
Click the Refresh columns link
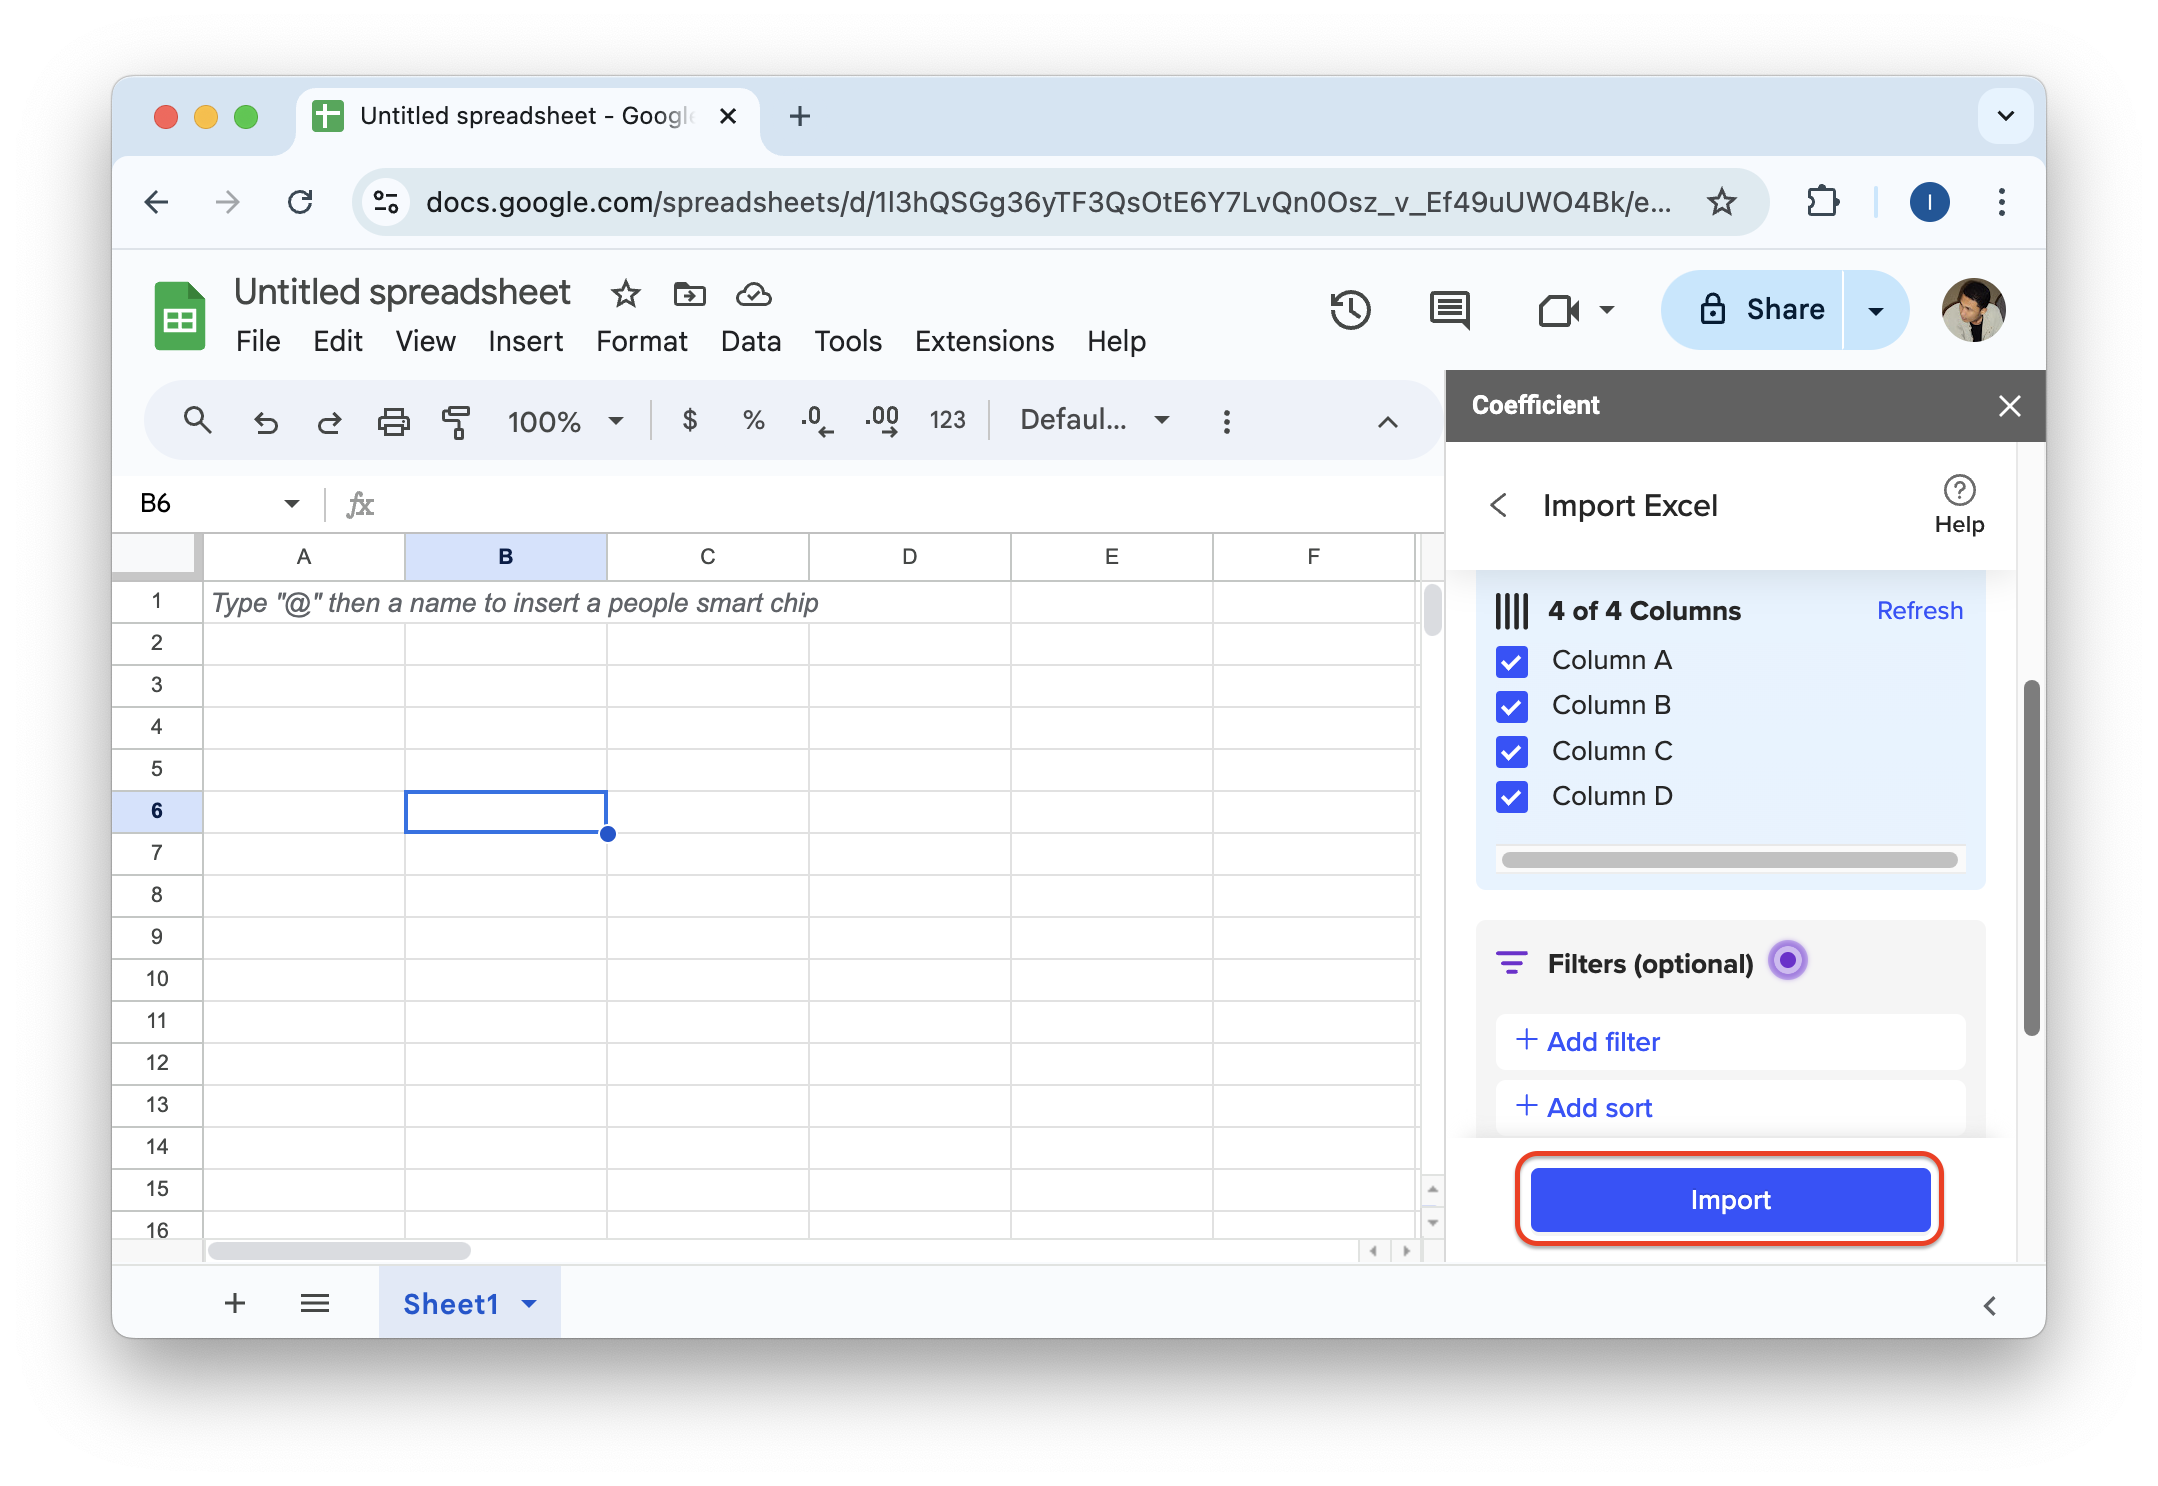click(x=1919, y=610)
